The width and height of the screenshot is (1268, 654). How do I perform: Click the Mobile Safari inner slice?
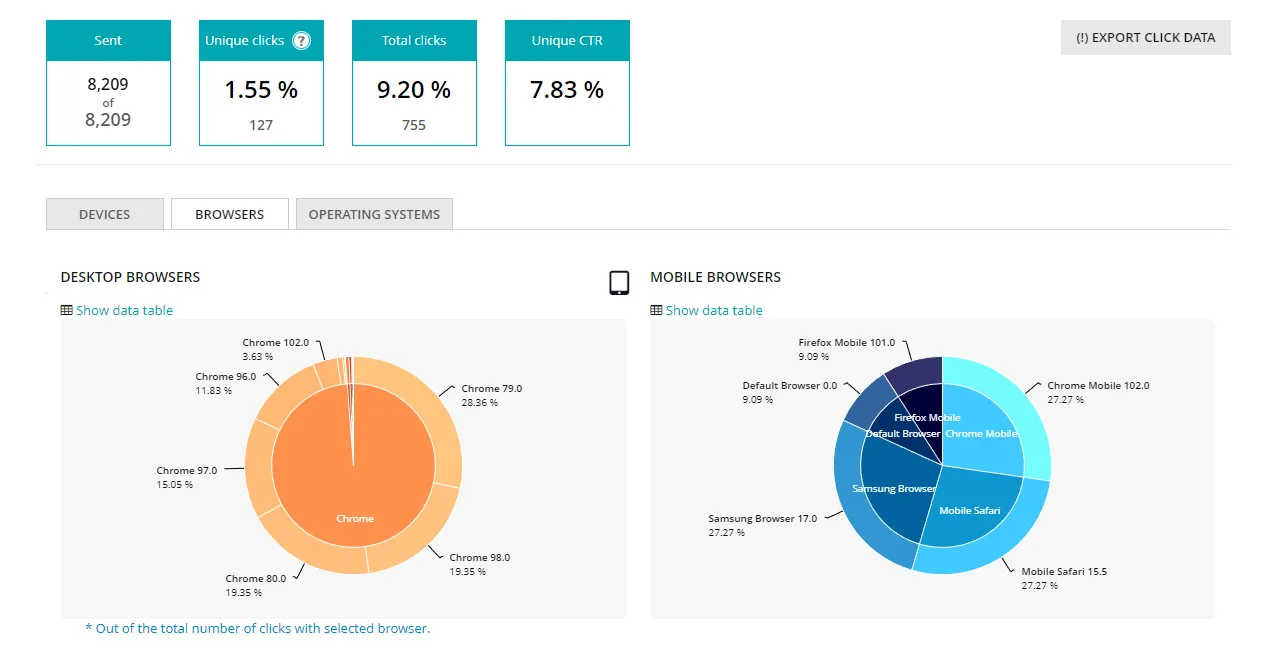(968, 510)
